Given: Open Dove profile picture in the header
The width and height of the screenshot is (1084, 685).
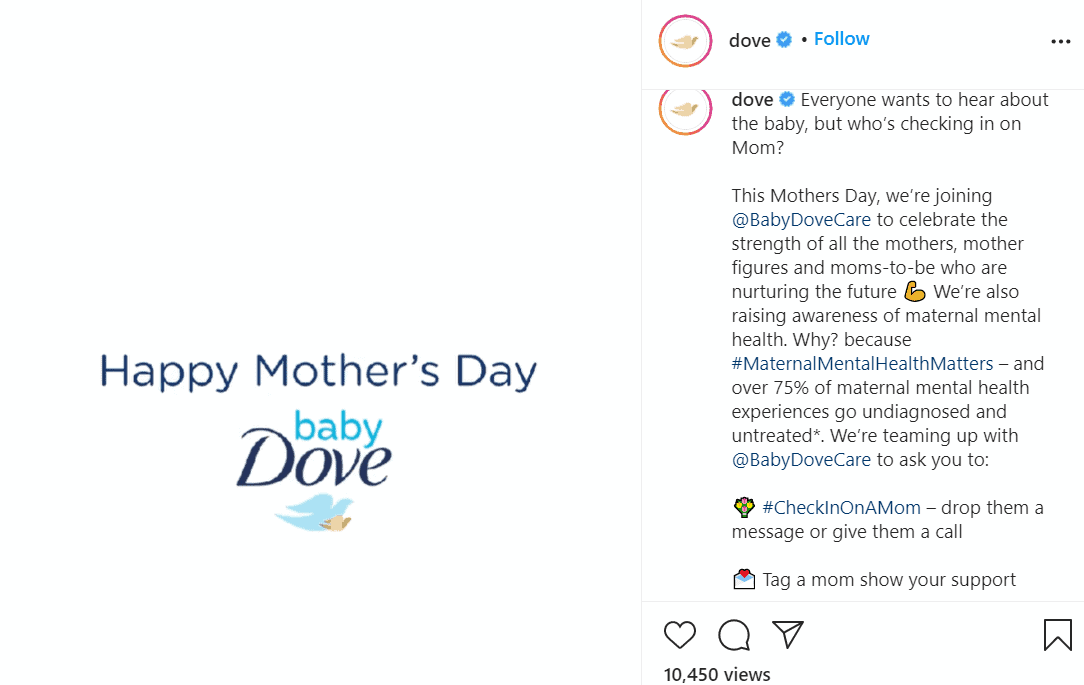Looking at the screenshot, I should click(x=685, y=42).
